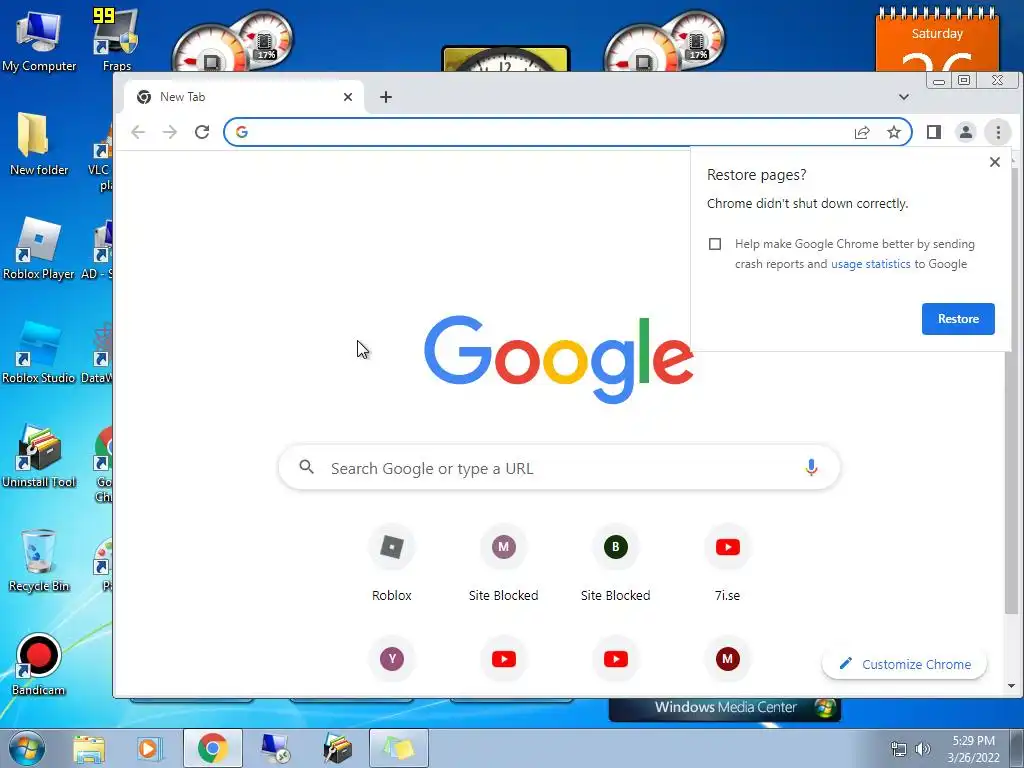The width and height of the screenshot is (1024, 768).
Task: Select the Fraps desktop shortcut
Action: pyautogui.click(x=116, y=40)
